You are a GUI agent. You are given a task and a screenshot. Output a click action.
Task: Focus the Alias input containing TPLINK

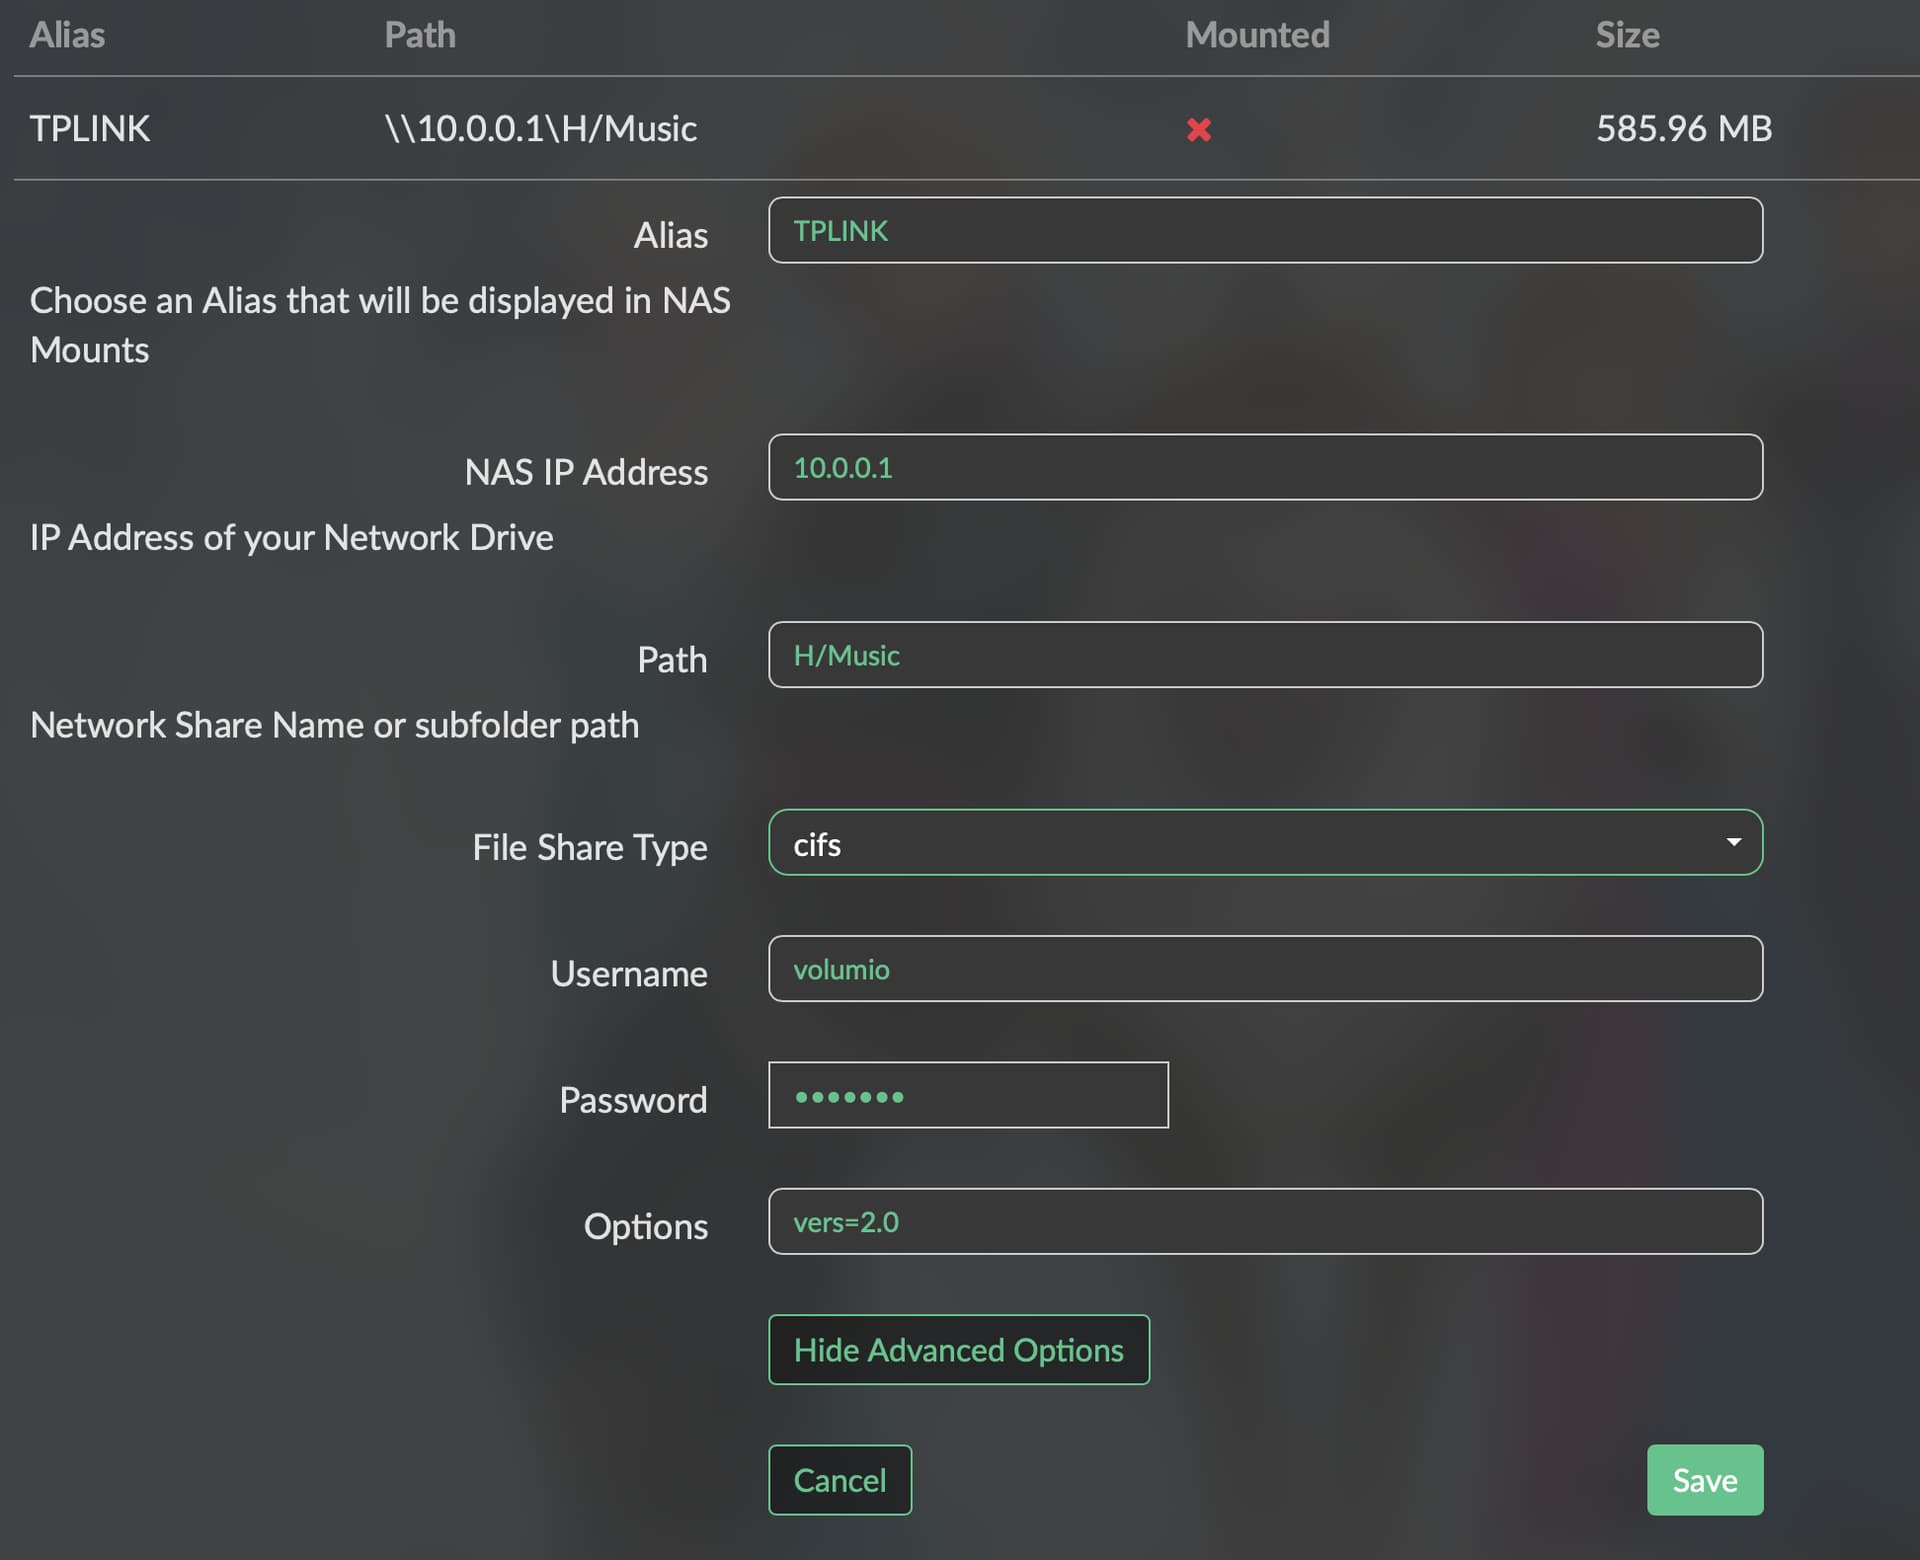click(1264, 230)
